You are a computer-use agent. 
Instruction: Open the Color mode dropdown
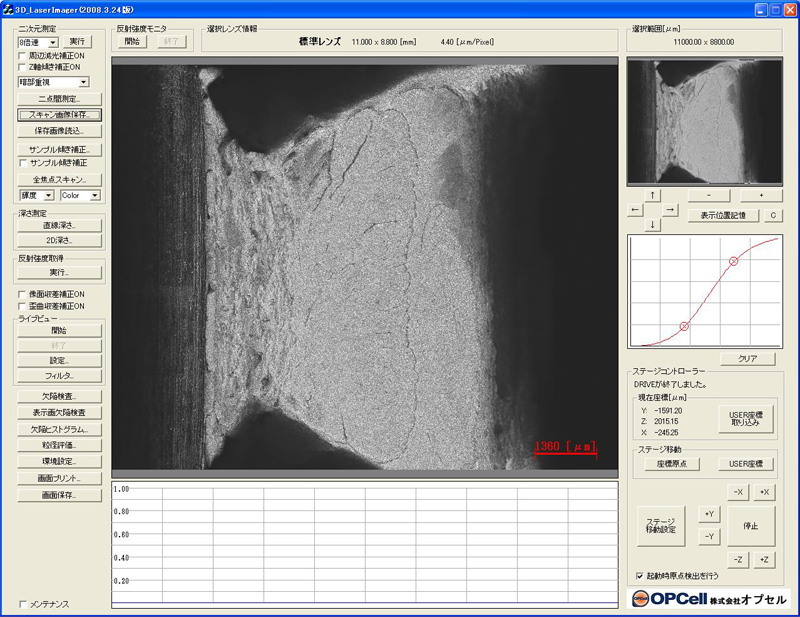coord(95,195)
